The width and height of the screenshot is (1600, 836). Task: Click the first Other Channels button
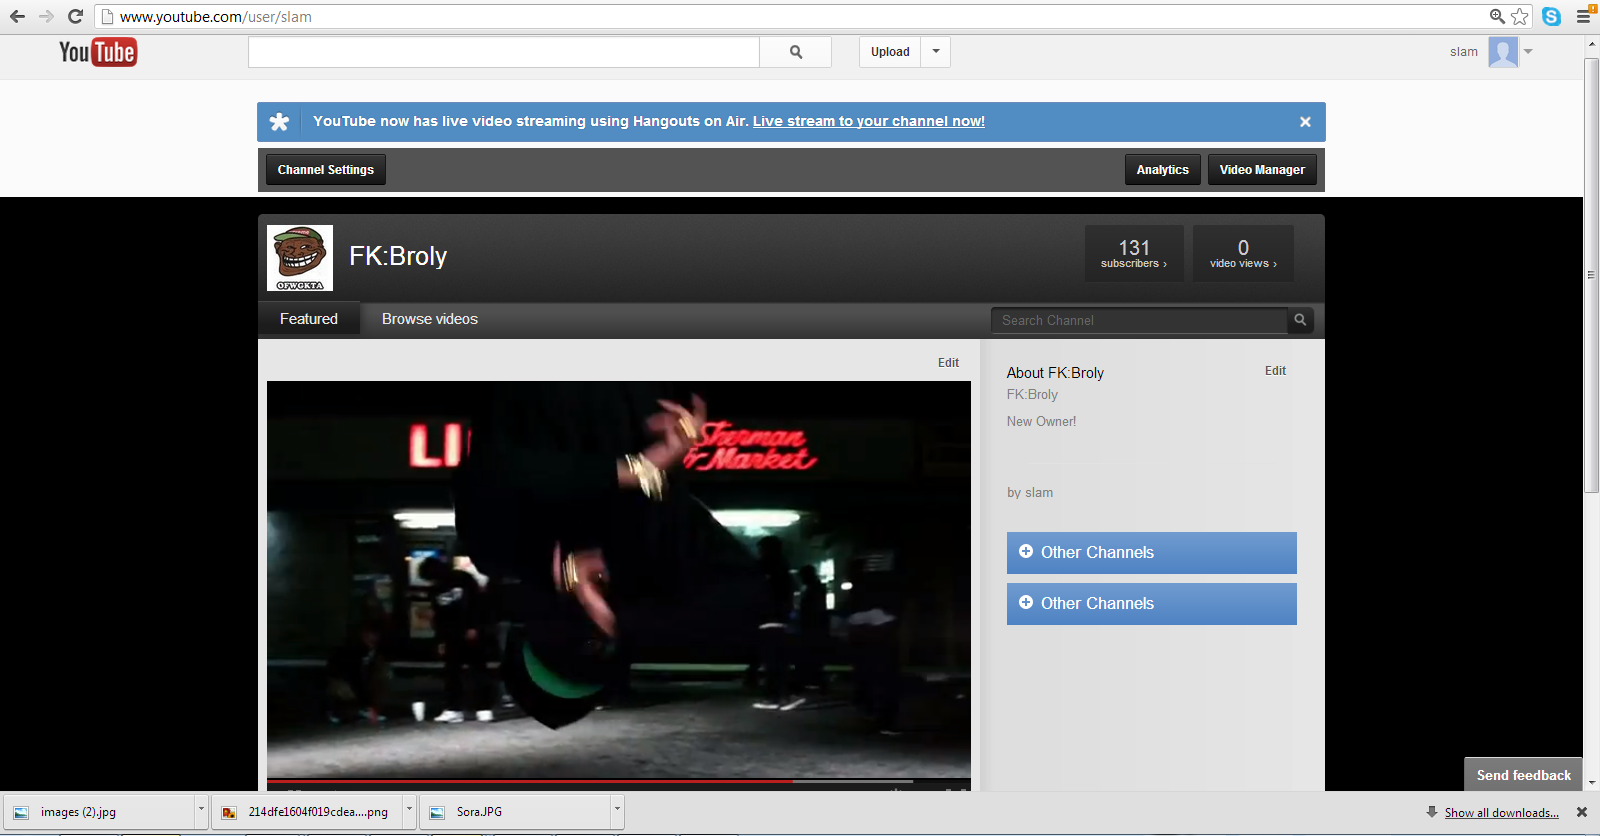[1152, 553]
